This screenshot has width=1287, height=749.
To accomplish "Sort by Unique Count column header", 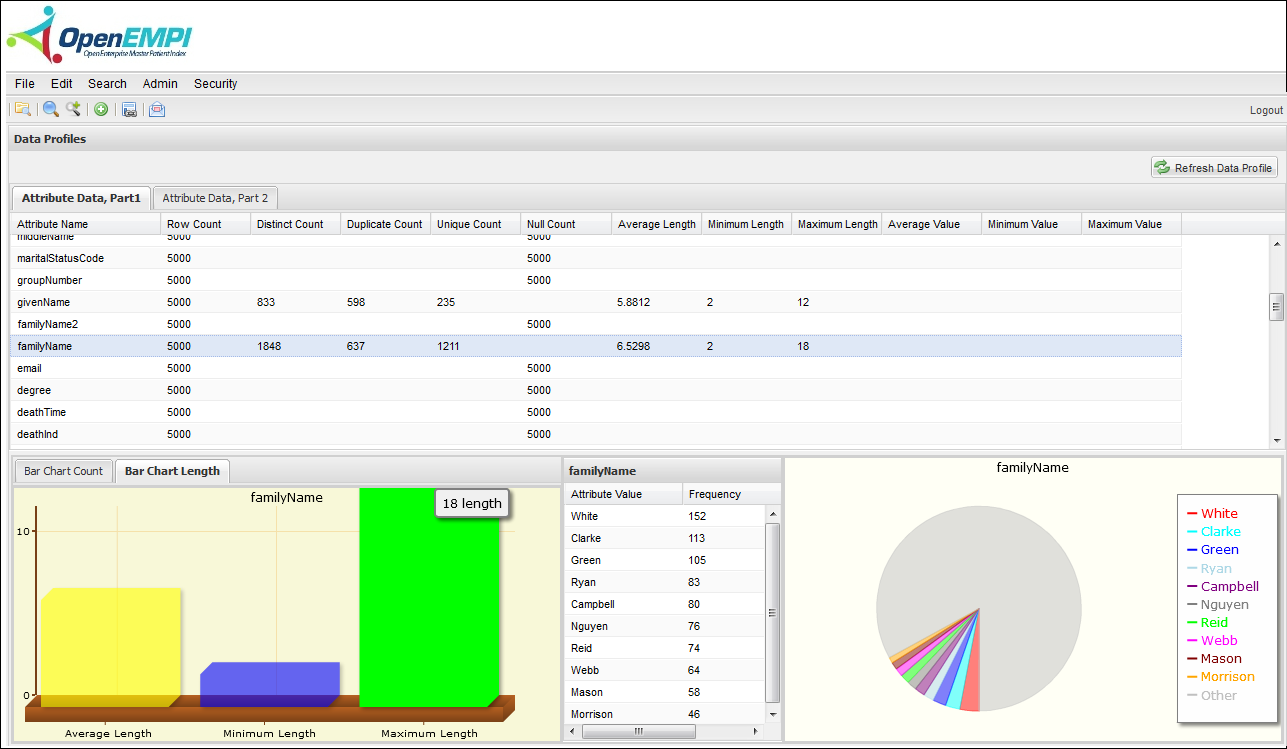I will tap(476, 224).
